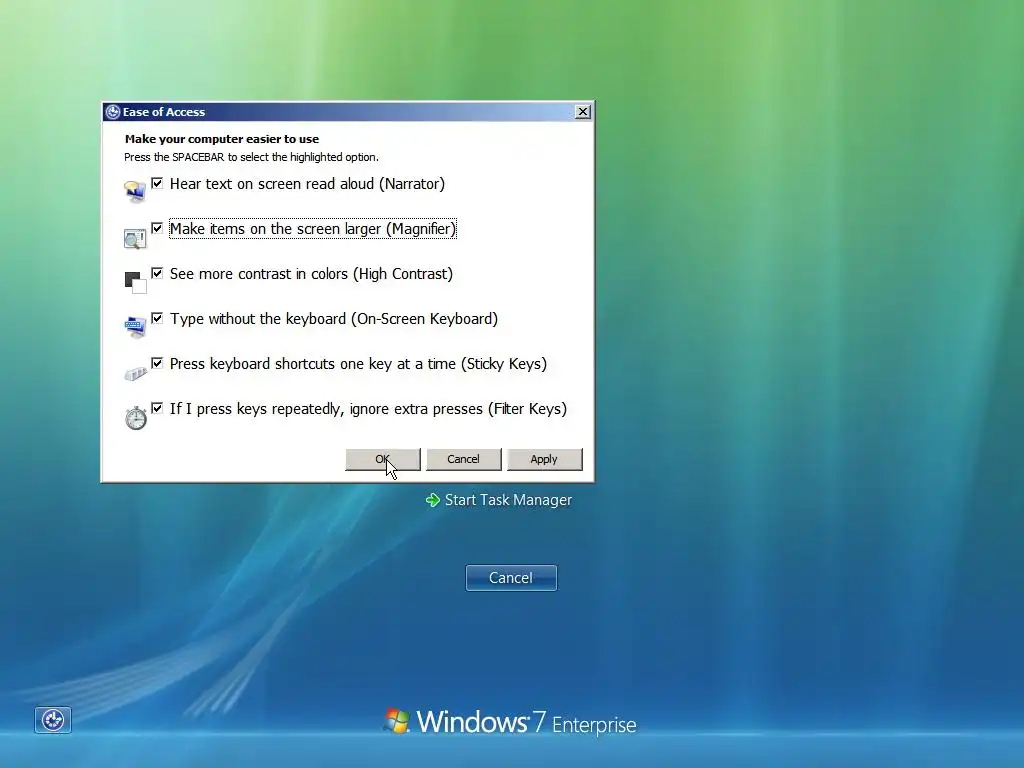1024x768 pixels.
Task: Click 'Press keyboard shortcuts one key at a time' label
Action: pyautogui.click(x=359, y=364)
